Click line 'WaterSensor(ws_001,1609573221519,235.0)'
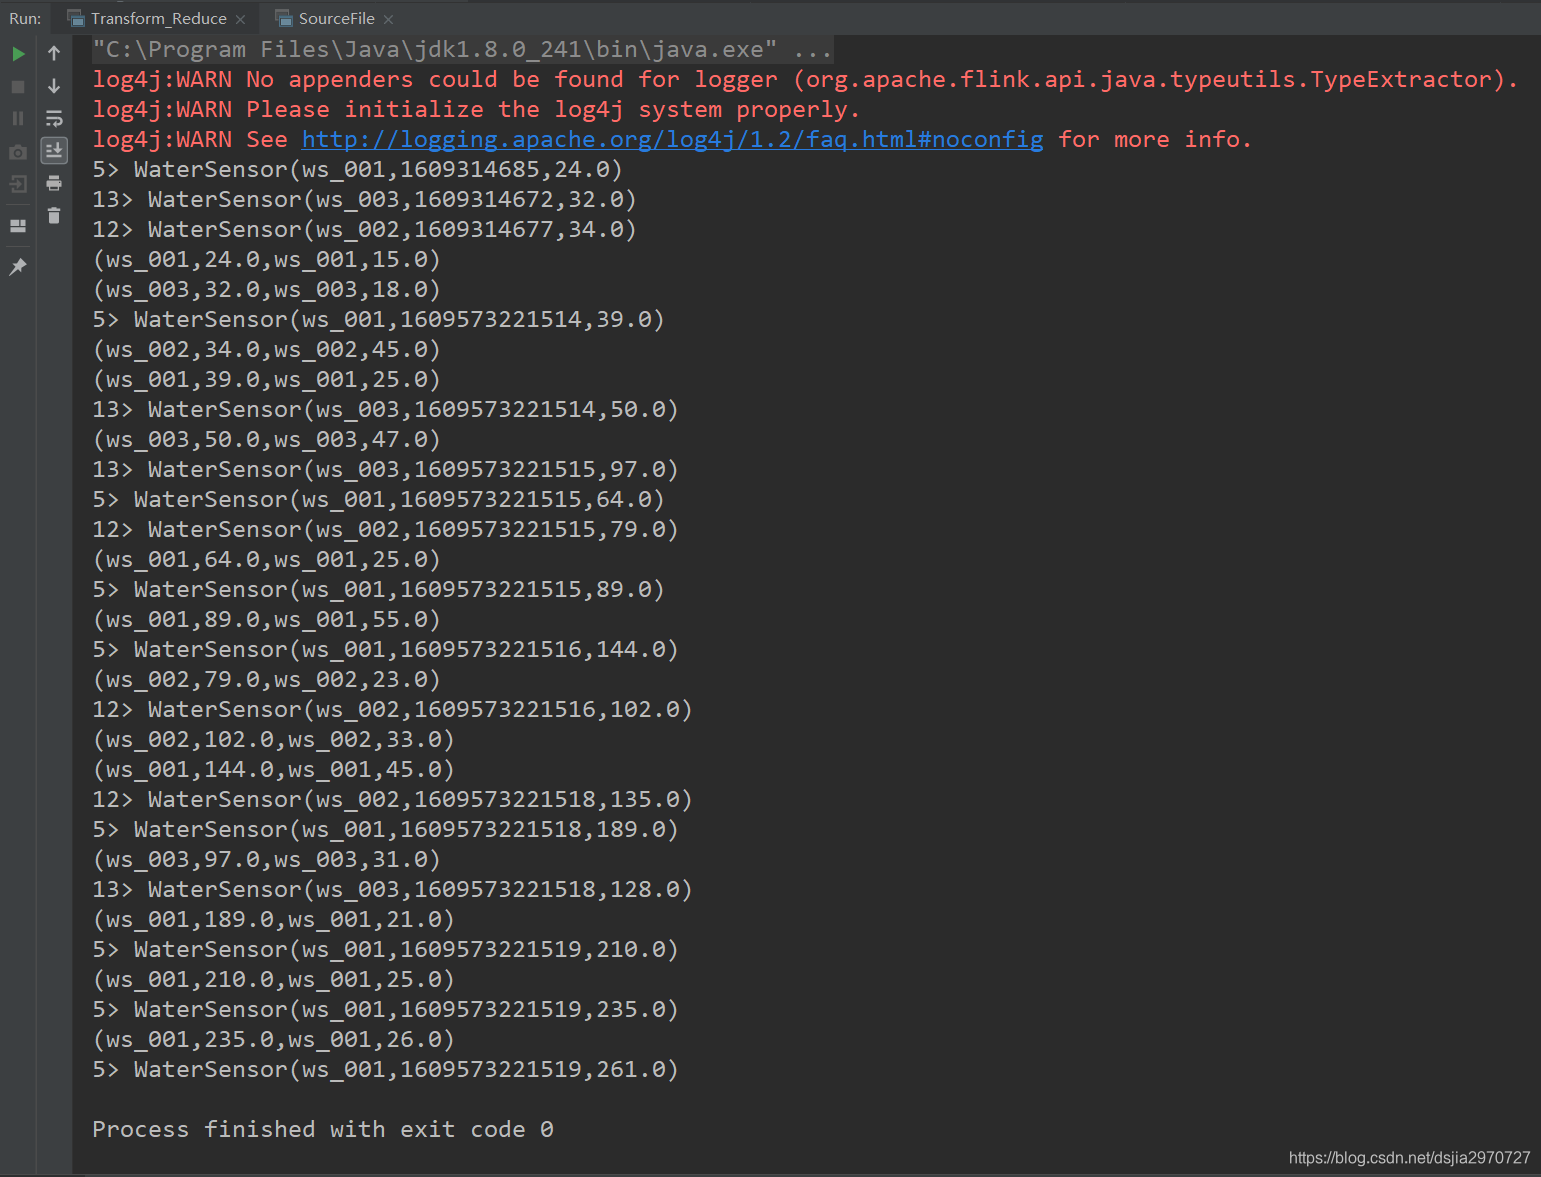The image size is (1541, 1177). coord(385,1009)
